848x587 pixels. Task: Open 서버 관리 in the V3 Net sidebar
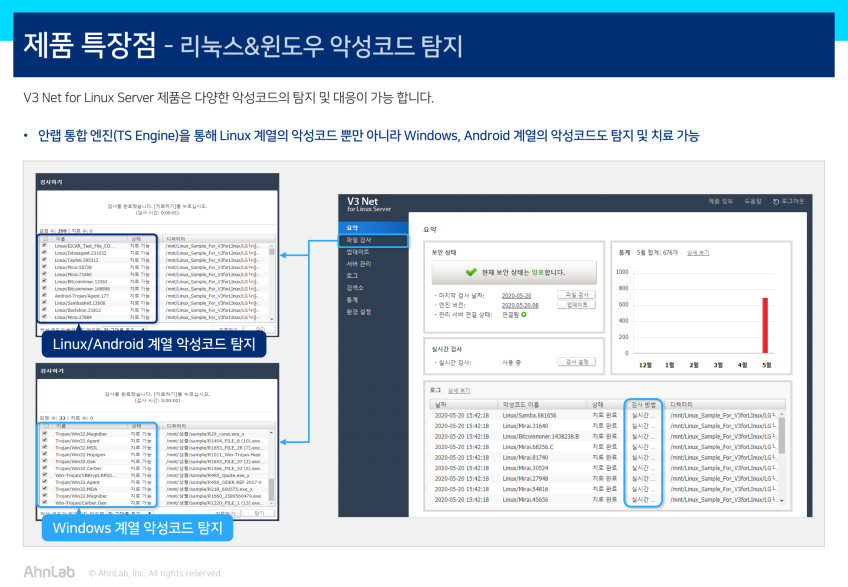tap(373, 264)
